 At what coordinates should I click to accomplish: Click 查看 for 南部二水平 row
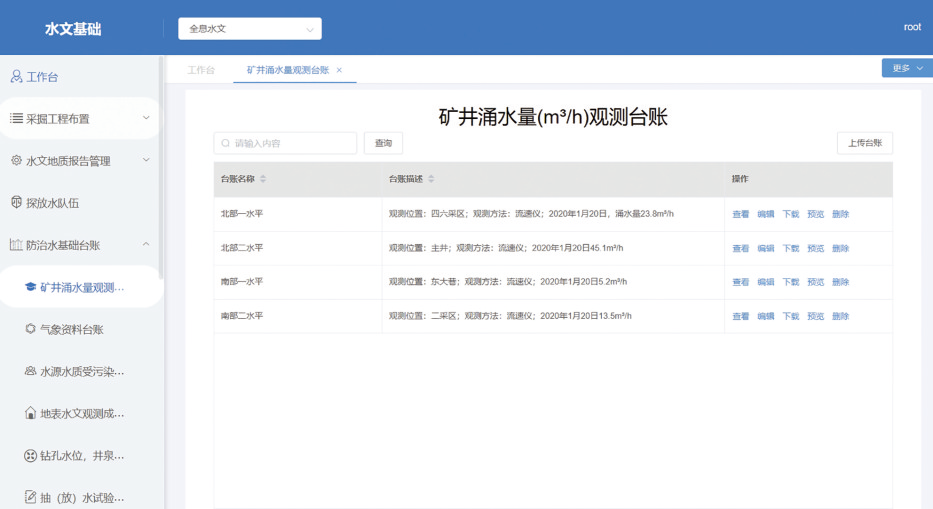click(x=740, y=316)
